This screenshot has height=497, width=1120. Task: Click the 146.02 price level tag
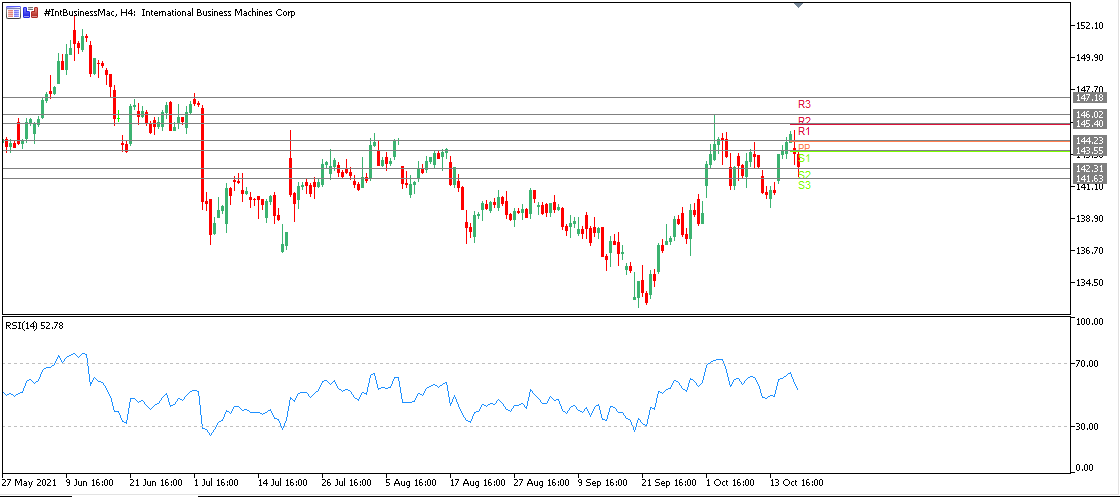[1088, 115]
